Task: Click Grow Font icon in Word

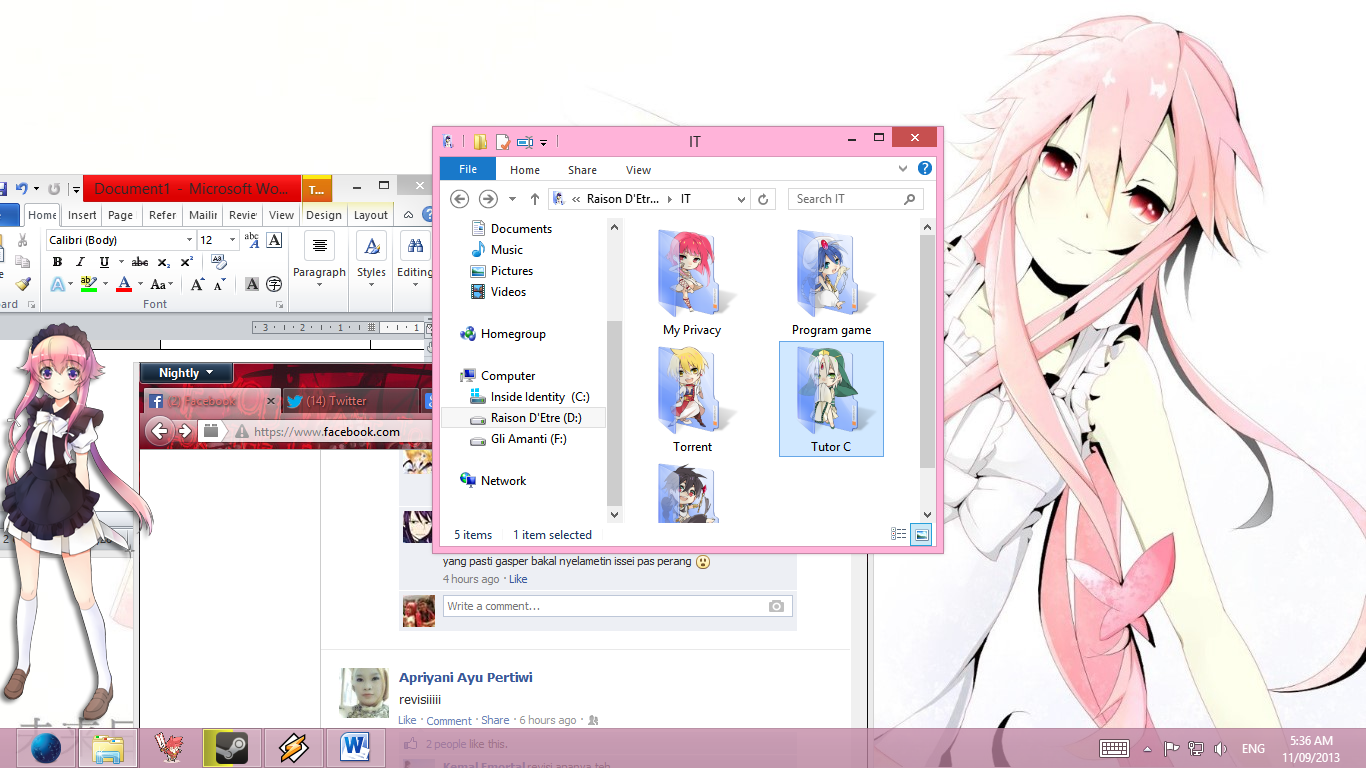Action: (197, 285)
